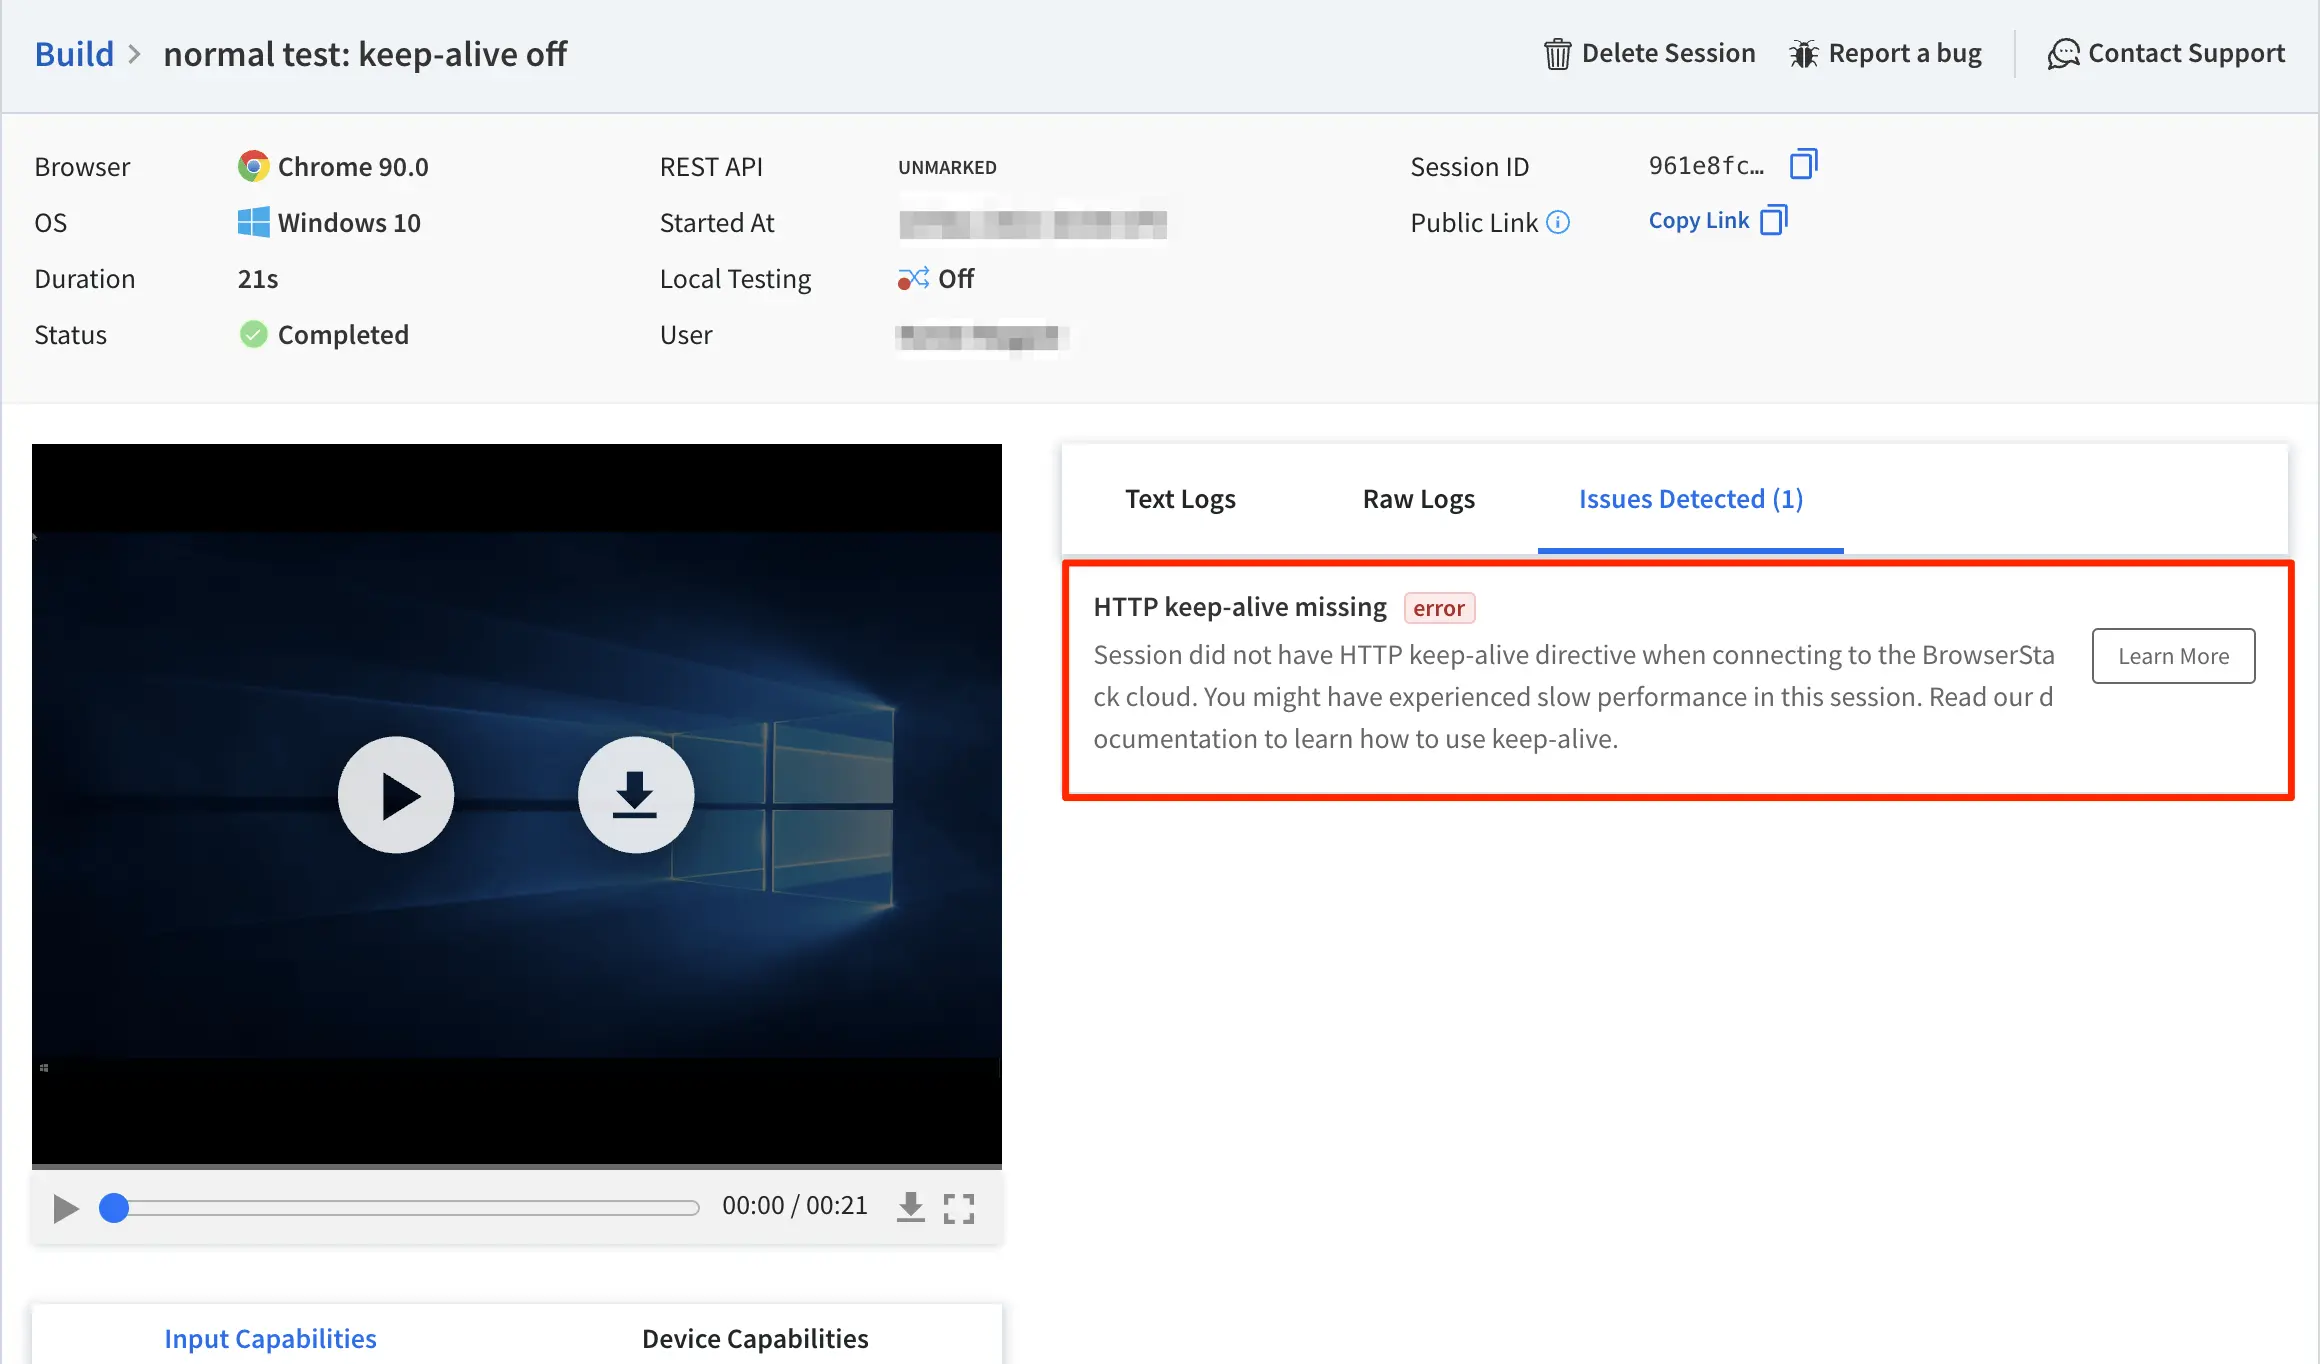Switch to the Raw Logs tab
Image resolution: width=2320 pixels, height=1364 pixels.
1418,499
